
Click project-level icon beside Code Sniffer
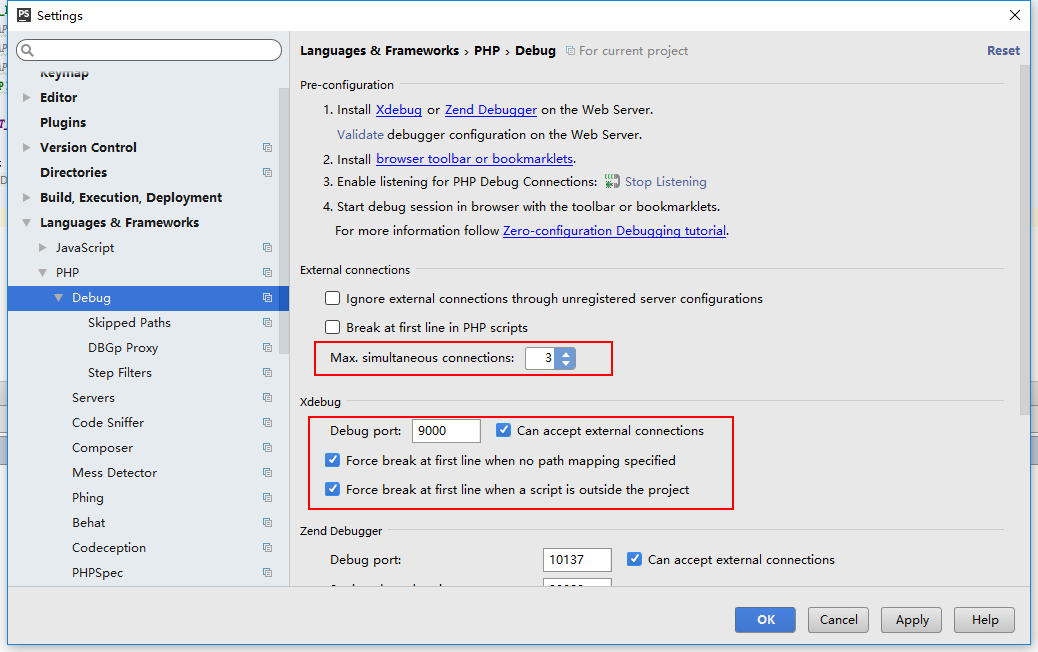267,423
